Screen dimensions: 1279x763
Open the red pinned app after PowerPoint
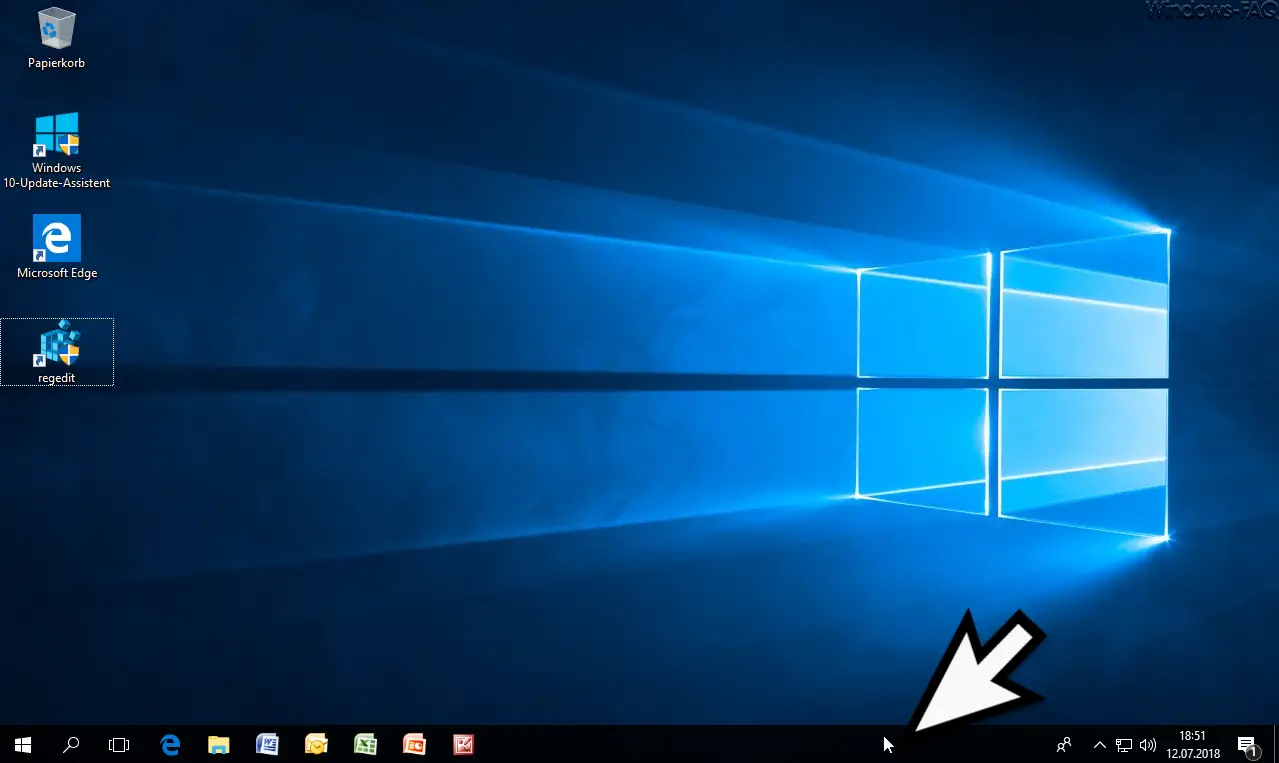(463, 744)
